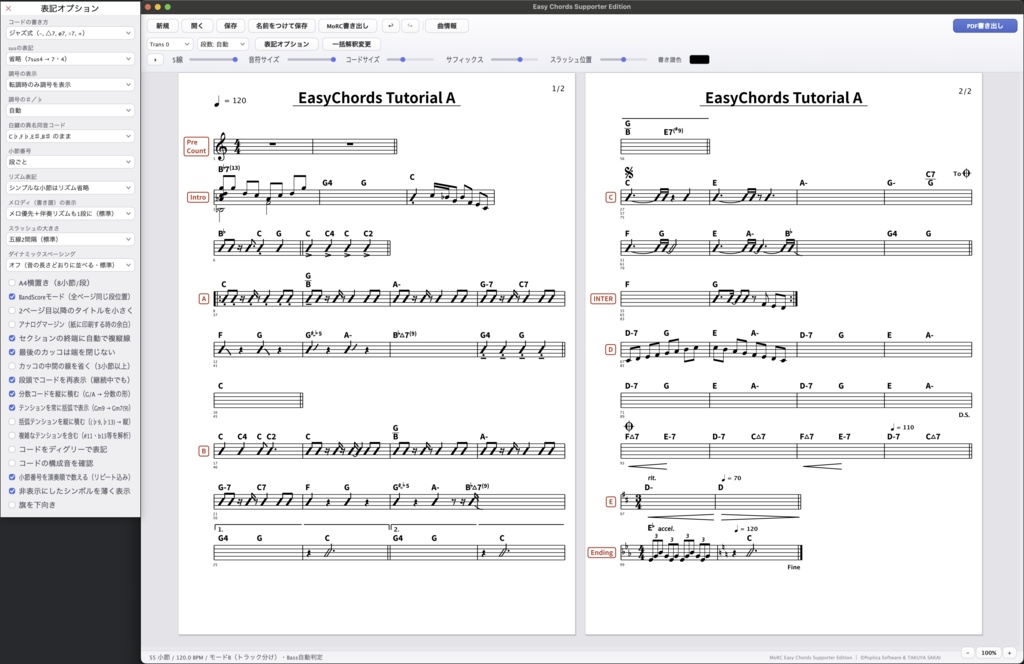The width and height of the screenshot is (1024, 664).
Task: Click the treble clef in Pre Count
Action: click(221, 146)
